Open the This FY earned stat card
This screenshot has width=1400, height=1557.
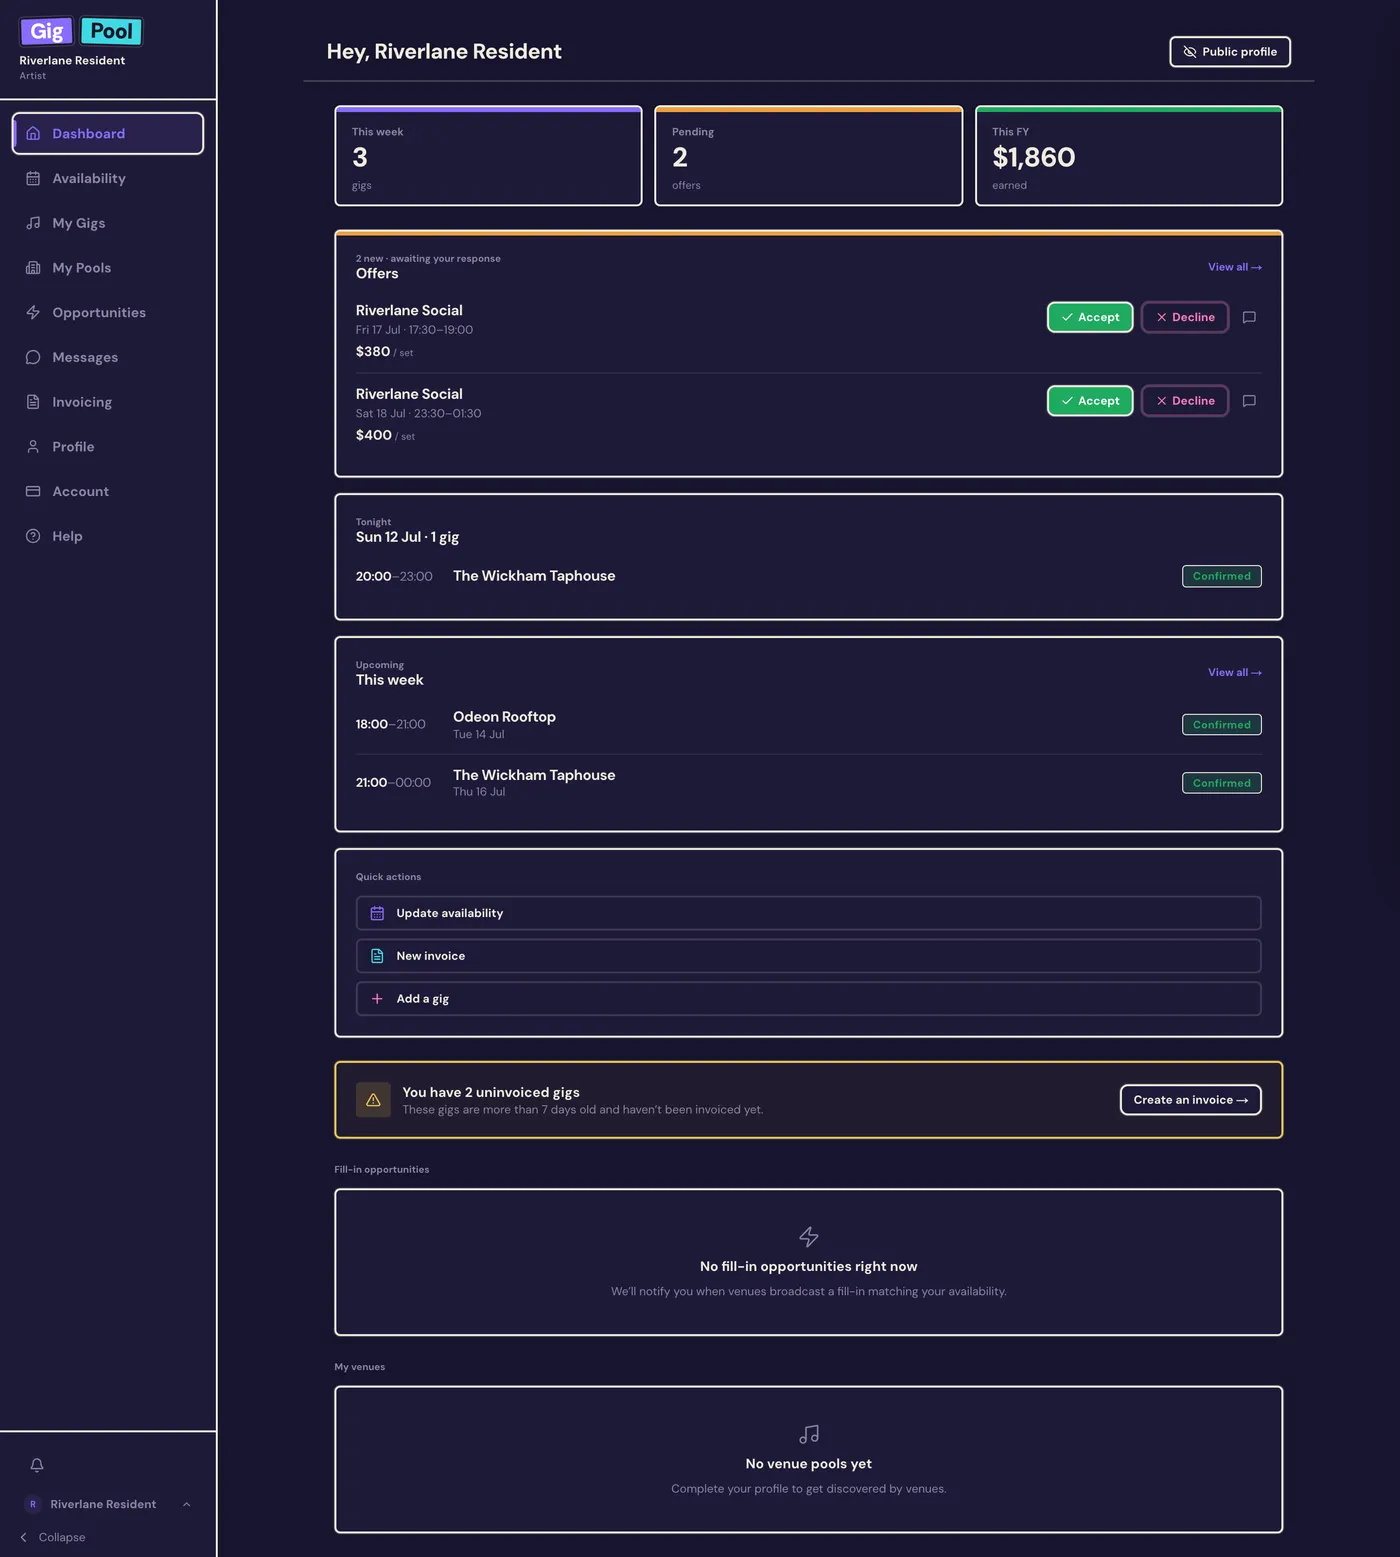pos(1129,156)
